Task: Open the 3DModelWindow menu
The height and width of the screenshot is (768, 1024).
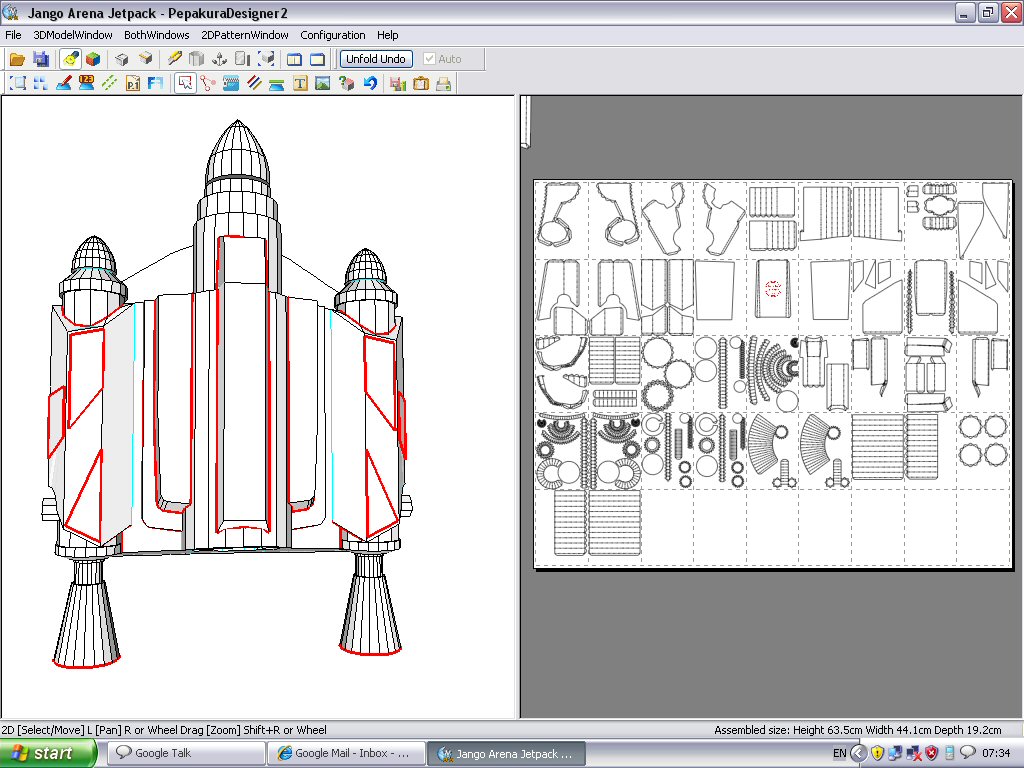Action: [72, 35]
